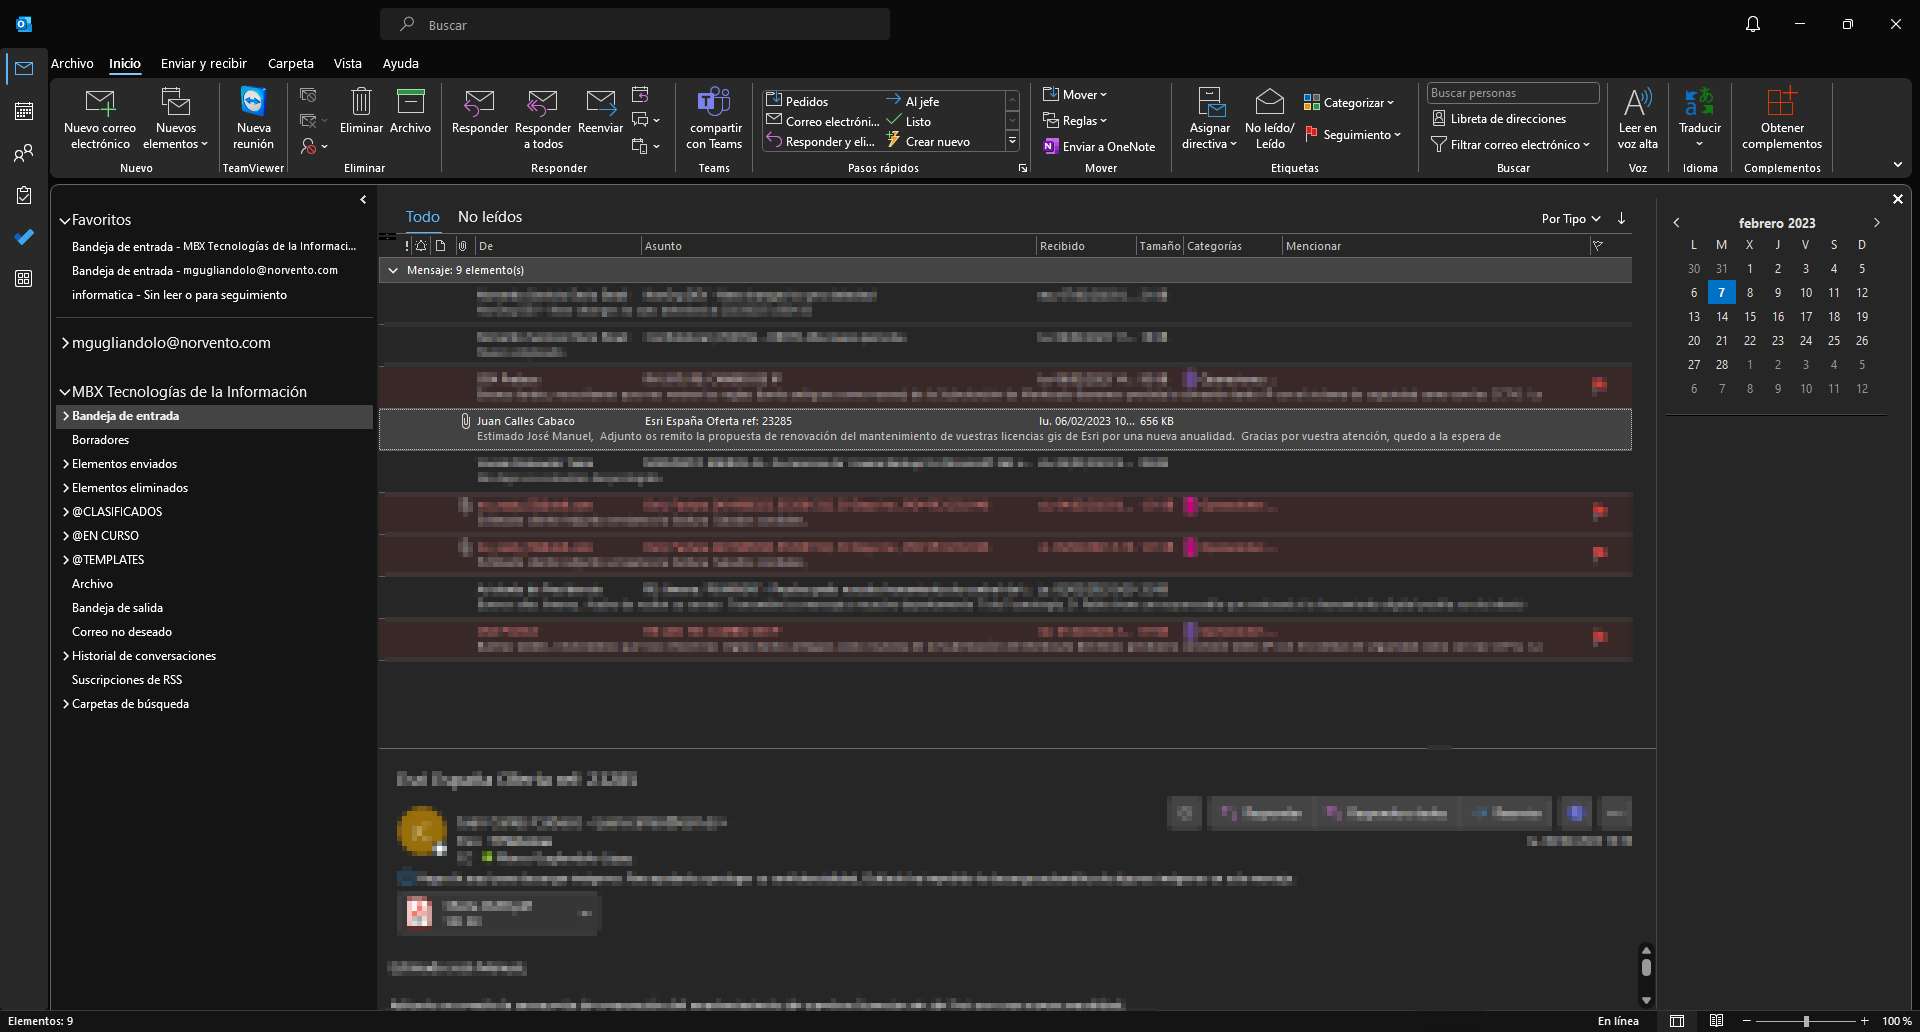Collapse the ribbon with chevron
The image size is (1920, 1032).
coord(1897,165)
